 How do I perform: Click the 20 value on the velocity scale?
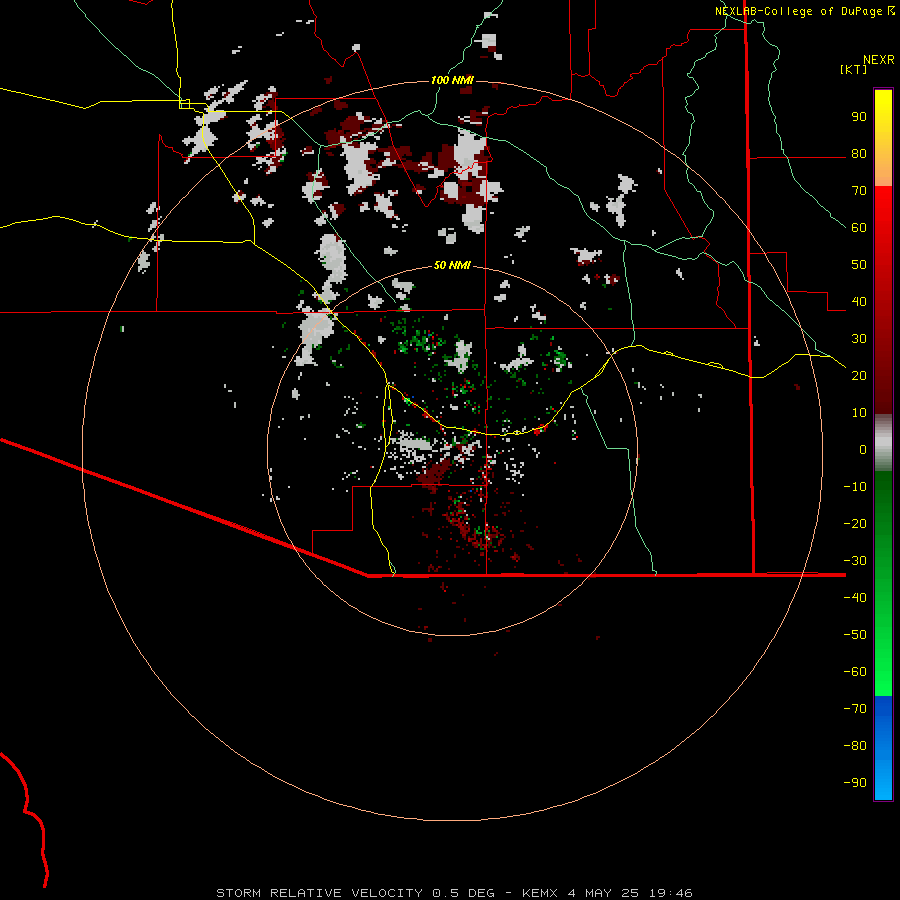(x=859, y=375)
